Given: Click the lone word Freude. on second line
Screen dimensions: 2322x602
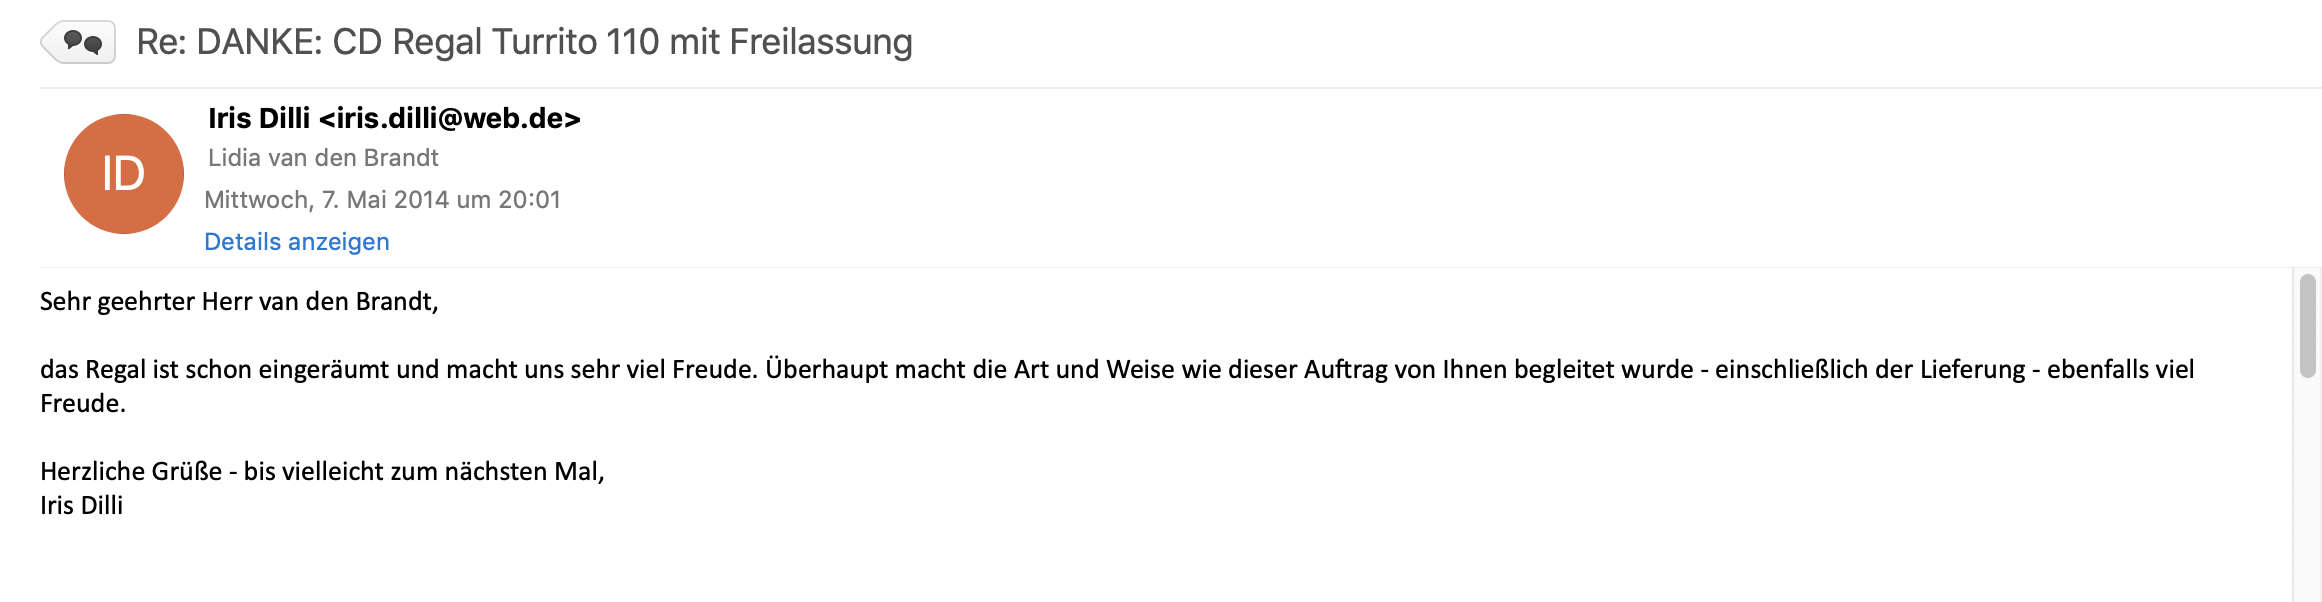Looking at the screenshot, I should point(83,404).
